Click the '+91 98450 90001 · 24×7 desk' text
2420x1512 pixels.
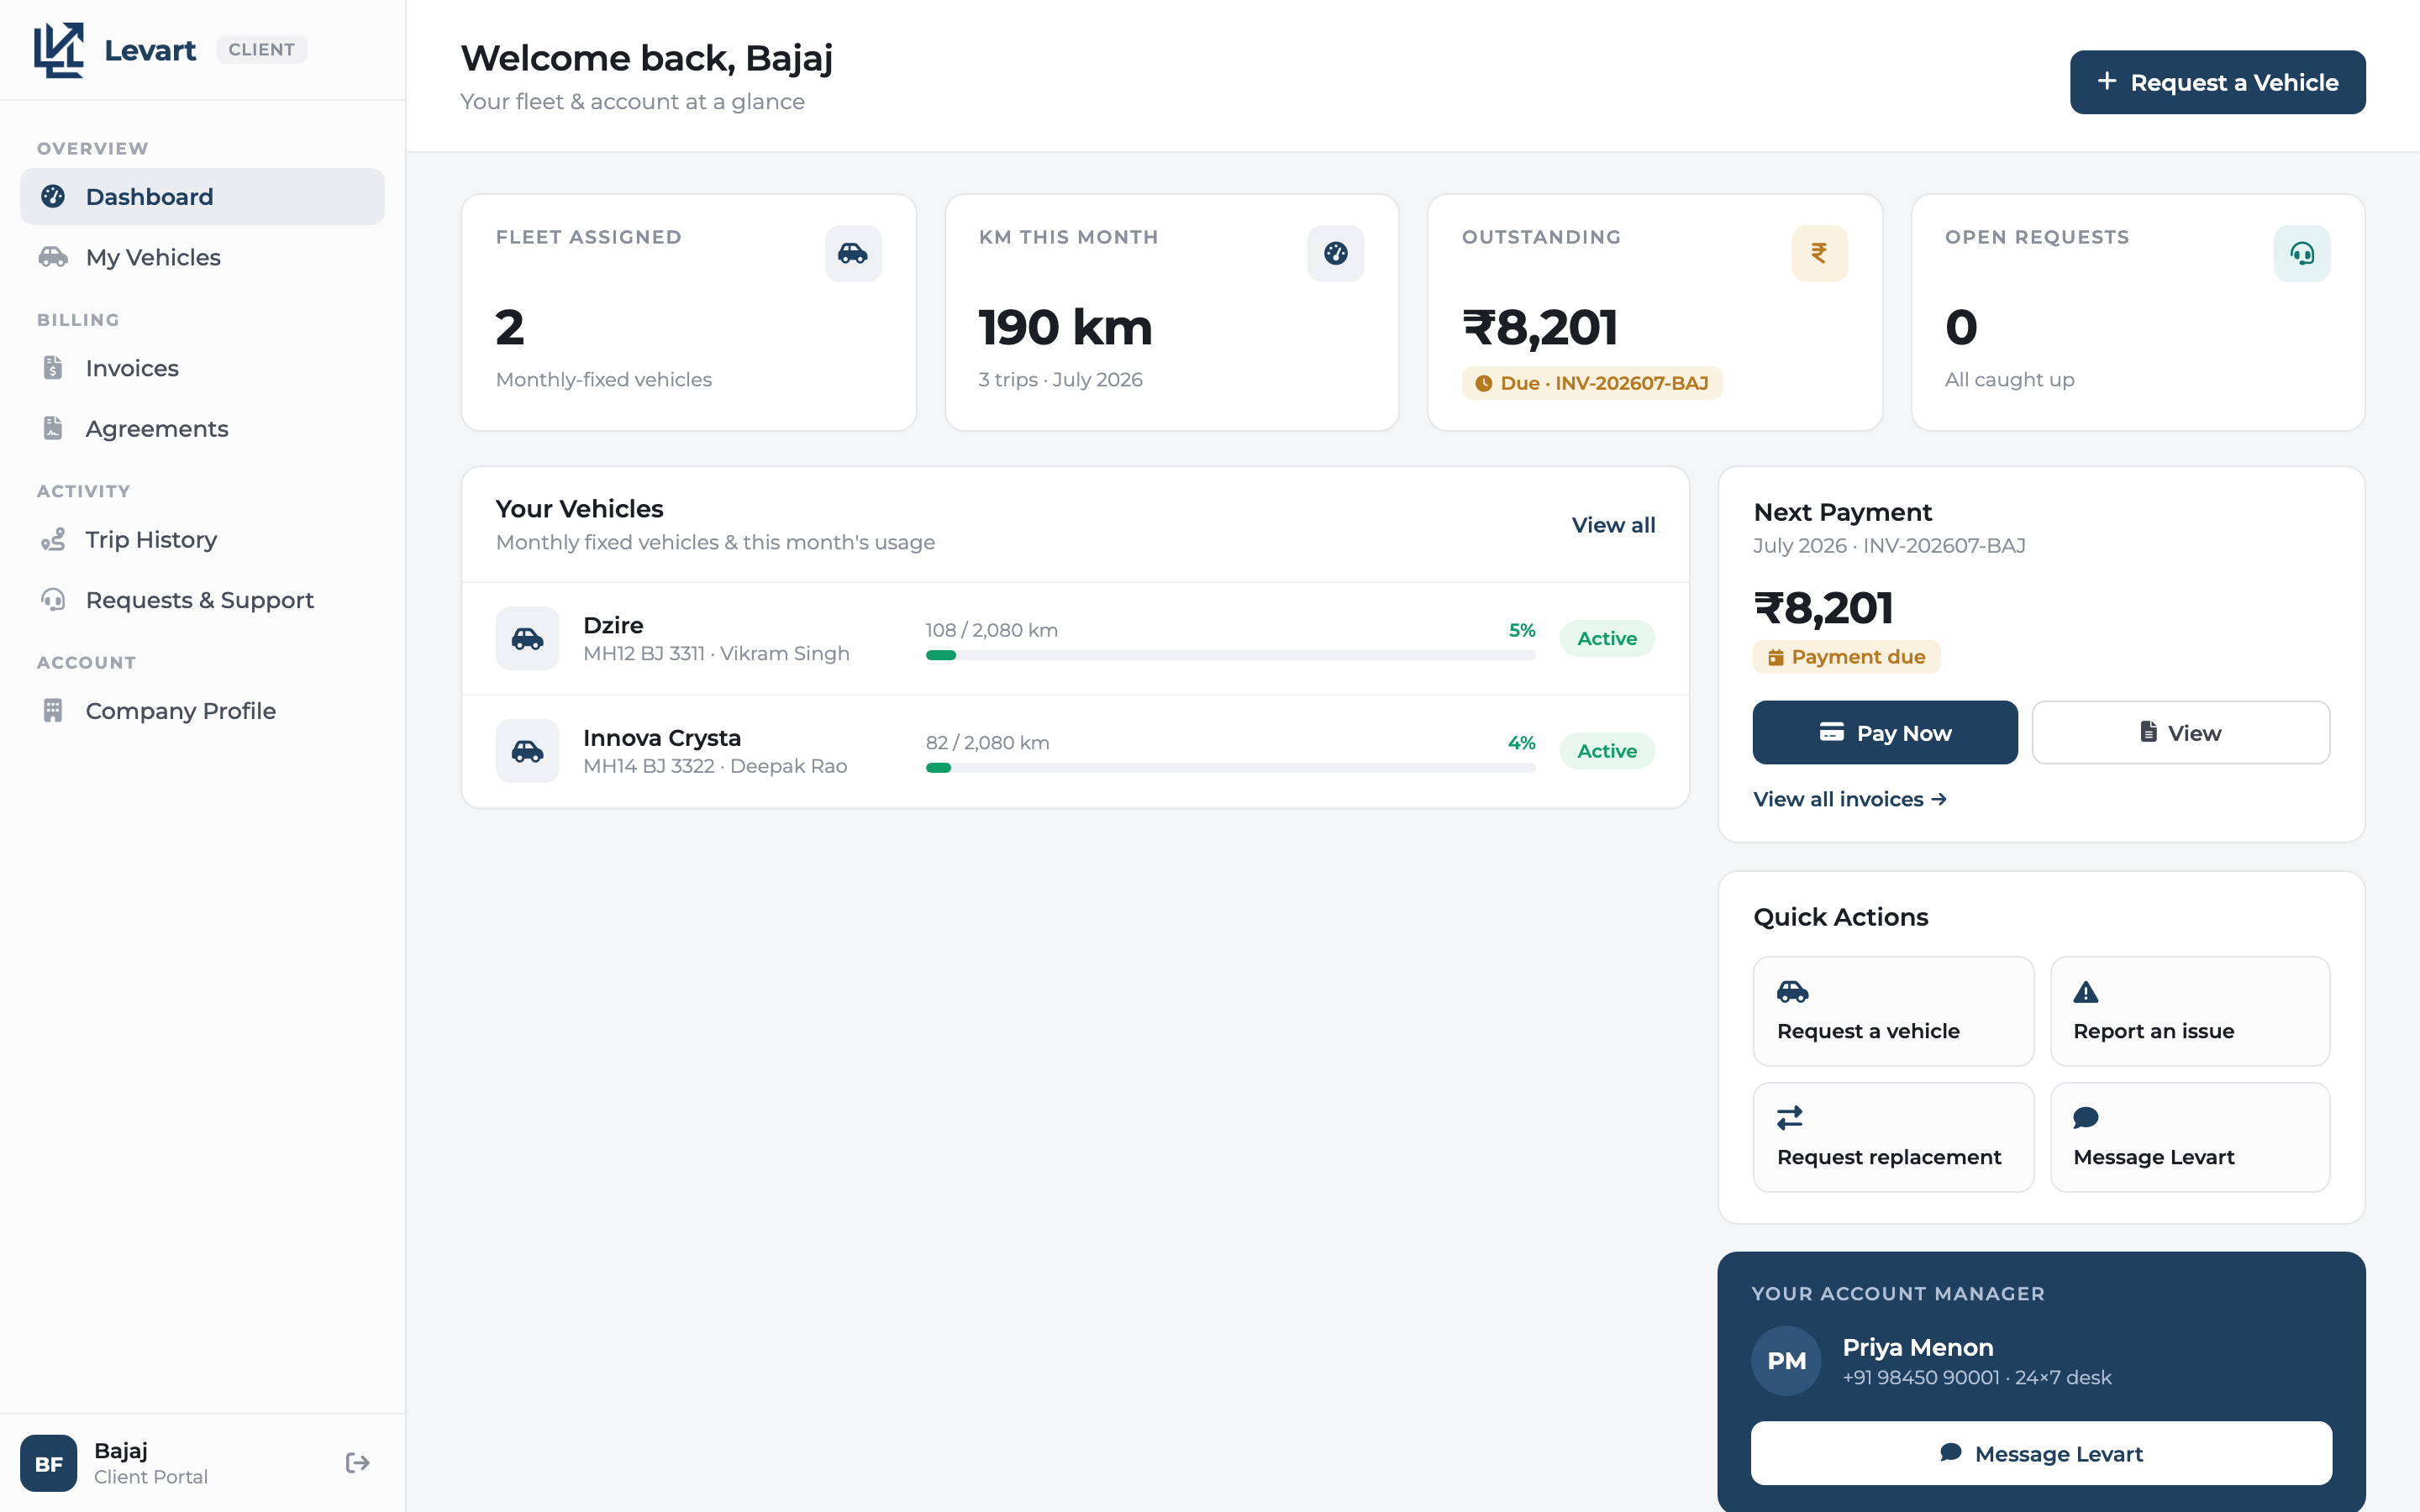click(1977, 1378)
